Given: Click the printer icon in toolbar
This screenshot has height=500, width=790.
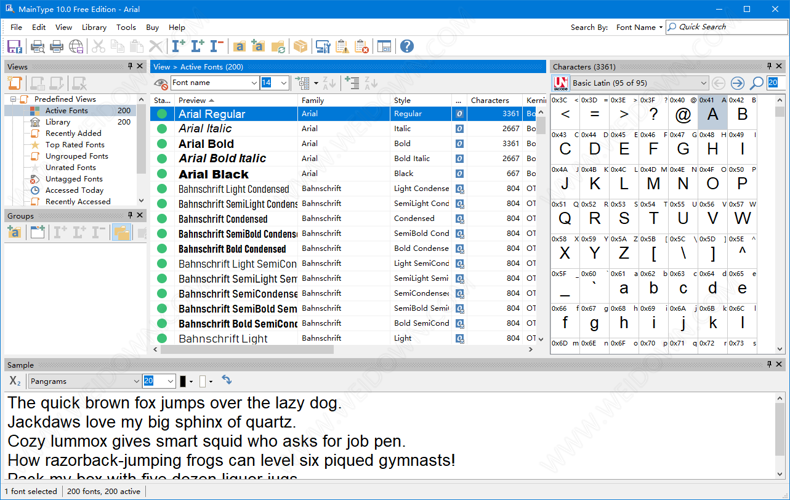Looking at the screenshot, I should (x=56, y=46).
